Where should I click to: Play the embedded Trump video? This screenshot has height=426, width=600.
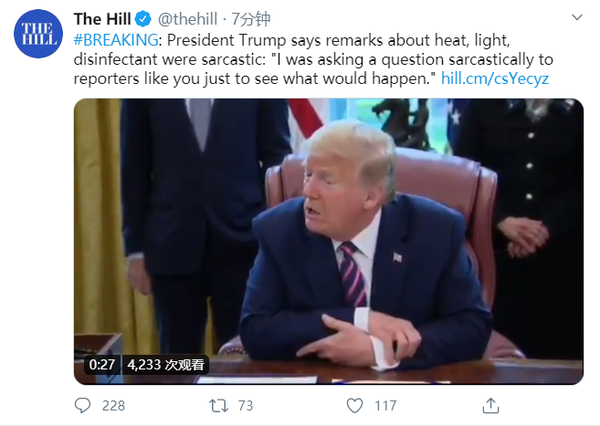coord(329,242)
